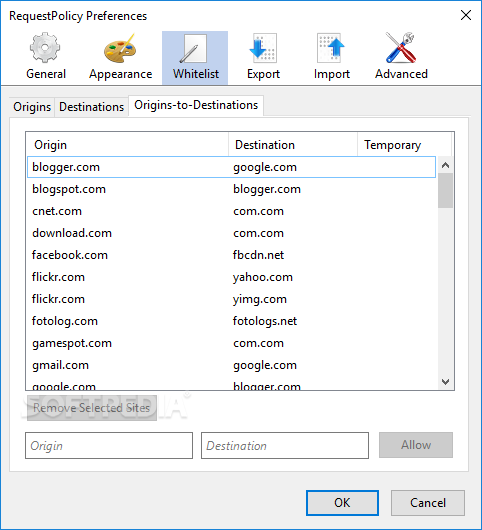Select the blogger.com origin cell
The image size is (482, 530).
pos(66,167)
